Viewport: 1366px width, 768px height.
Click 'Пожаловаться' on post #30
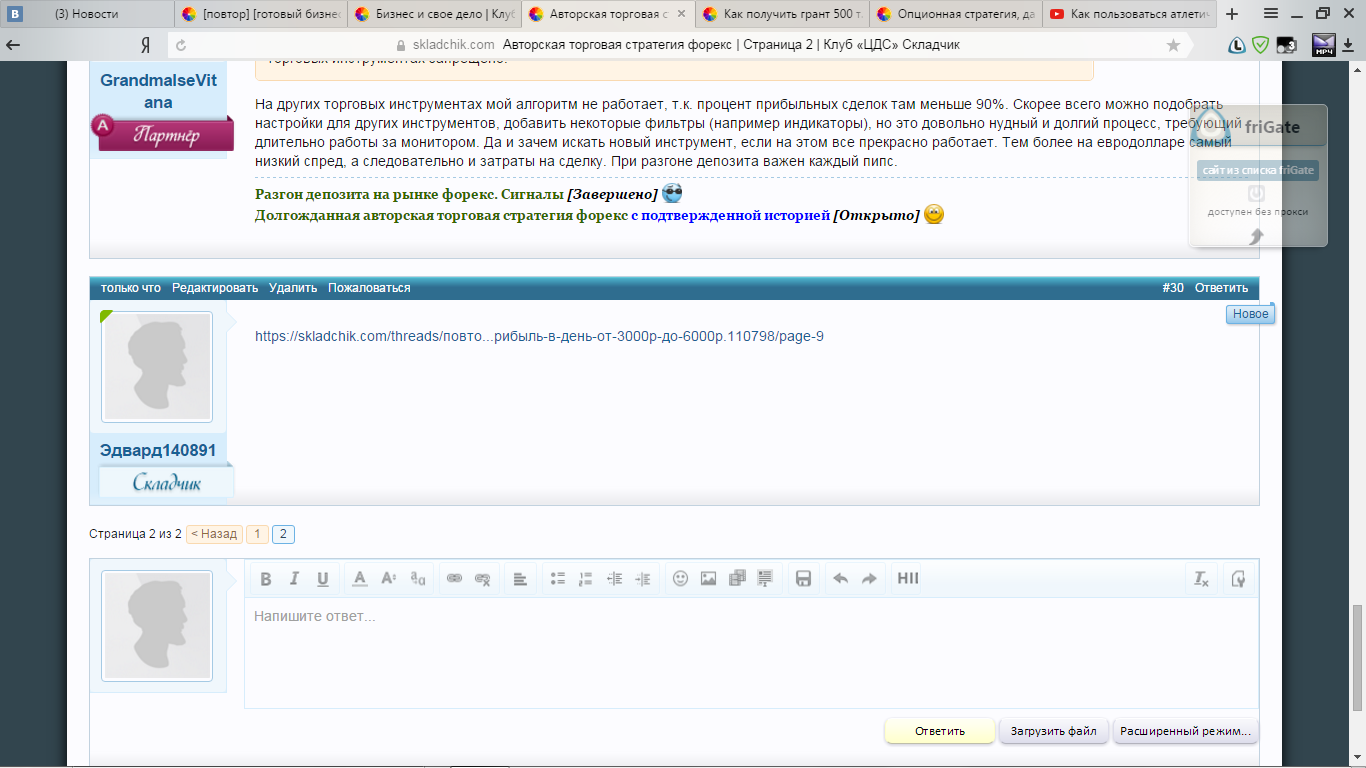369,288
